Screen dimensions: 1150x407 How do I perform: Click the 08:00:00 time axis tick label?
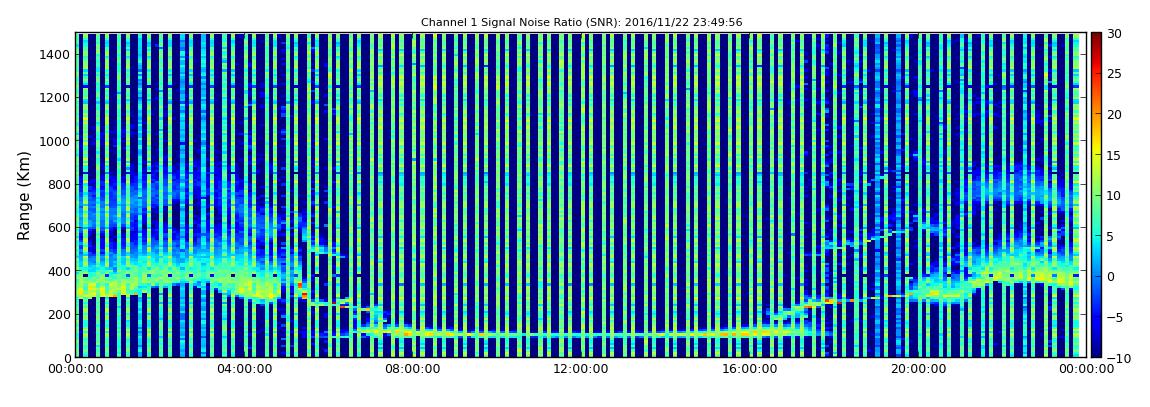coord(413,370)
